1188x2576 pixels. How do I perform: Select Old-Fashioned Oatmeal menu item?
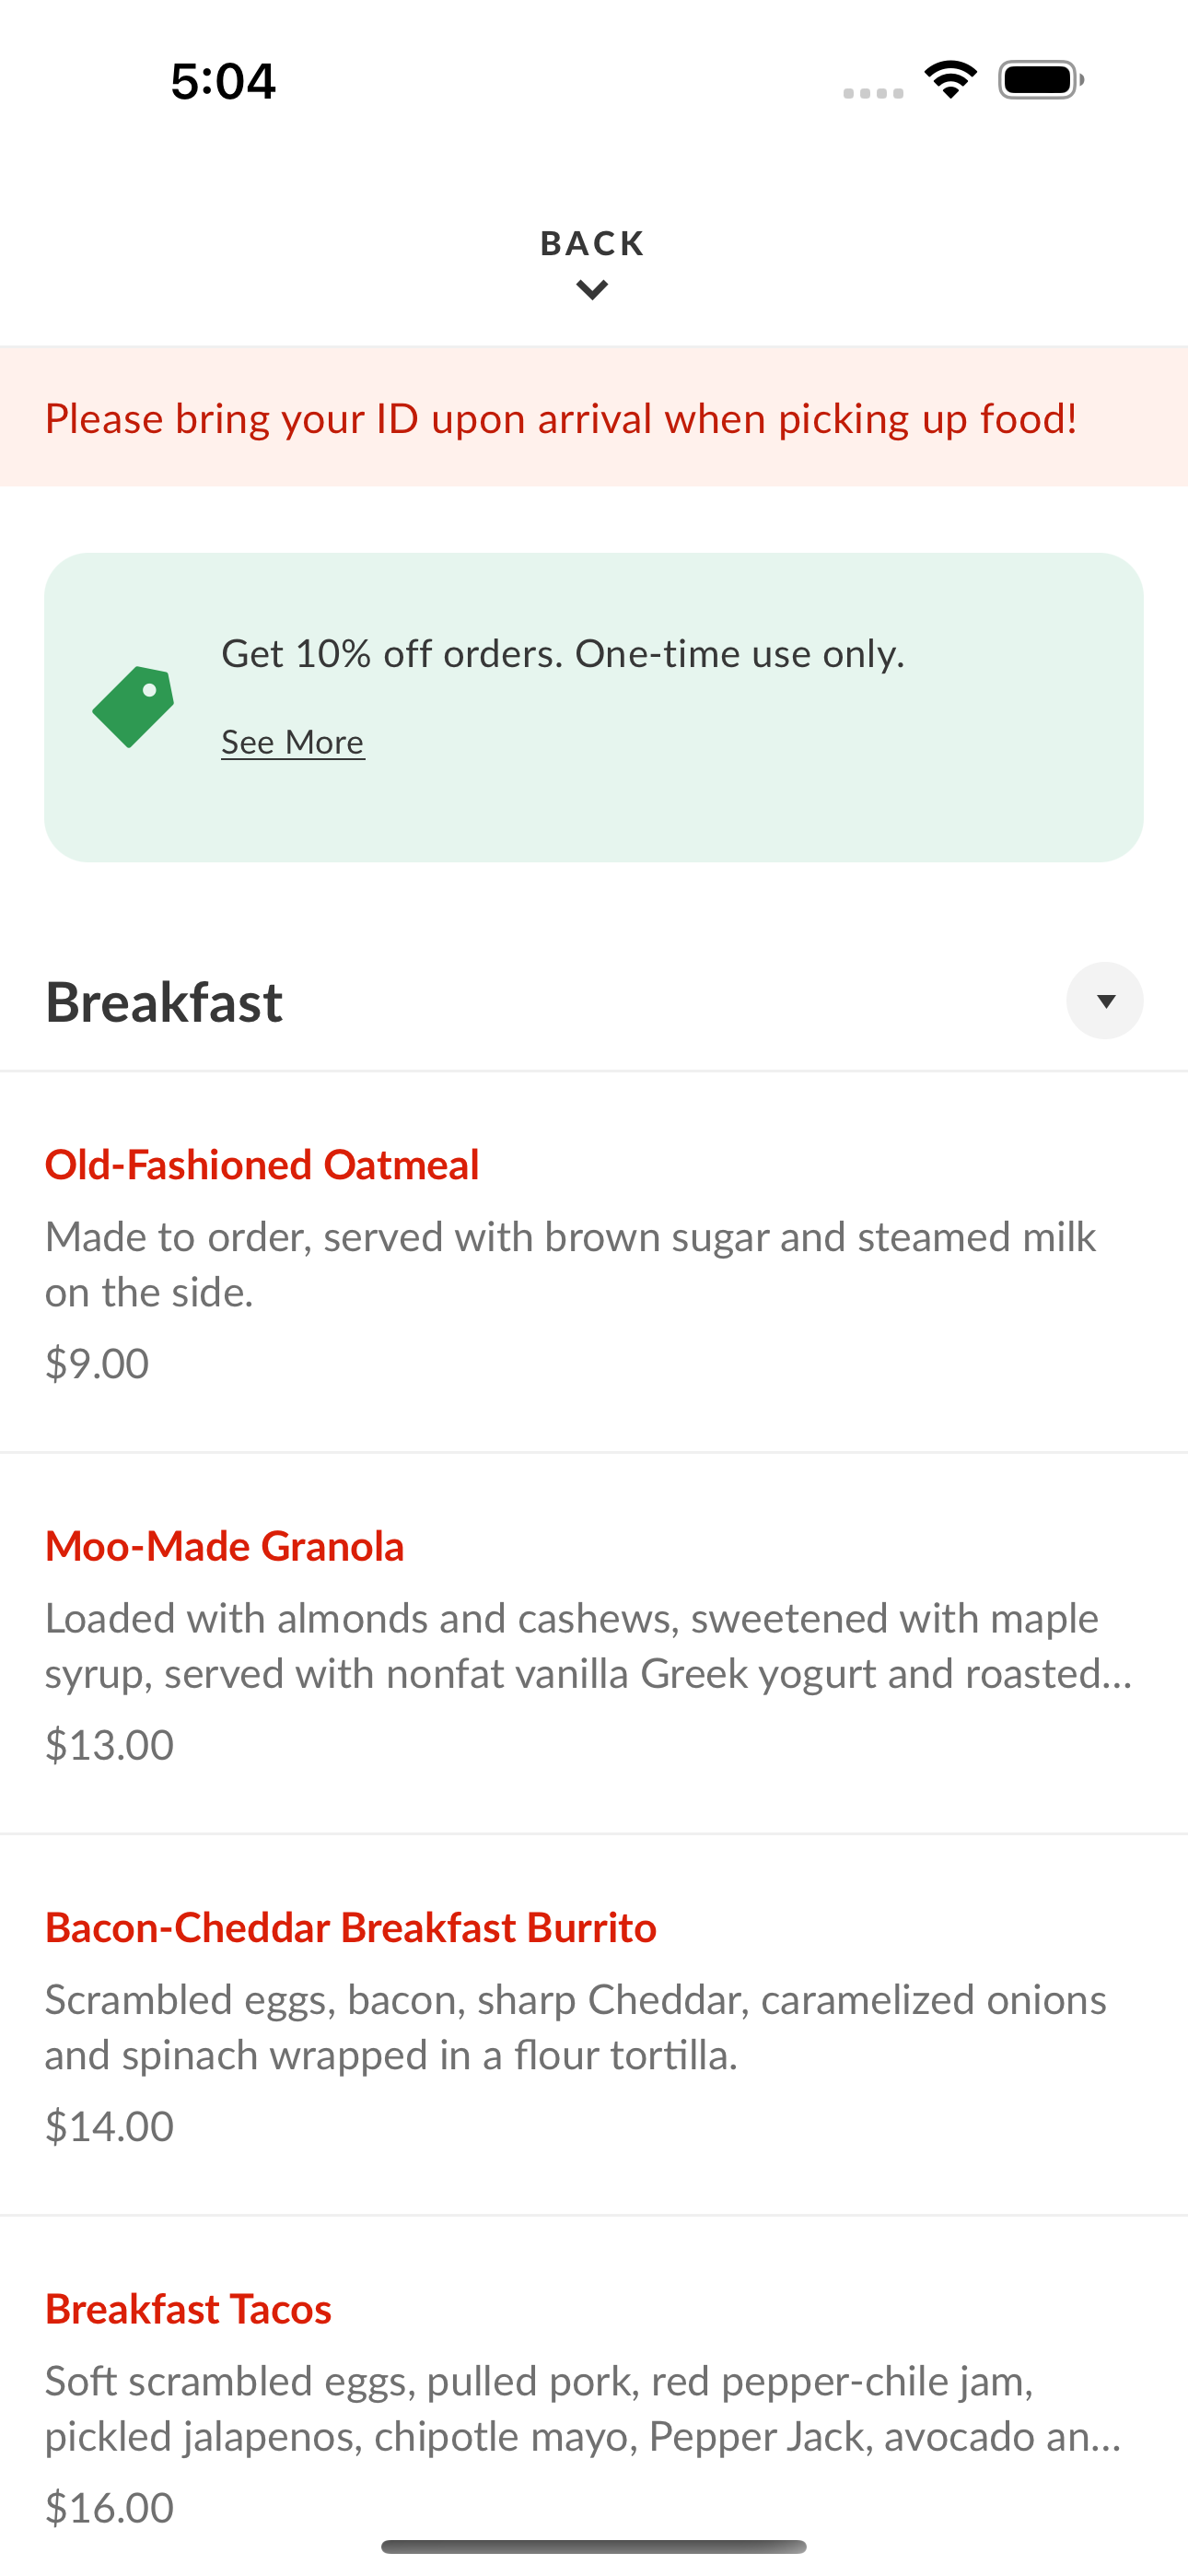tap(594, 1262)
